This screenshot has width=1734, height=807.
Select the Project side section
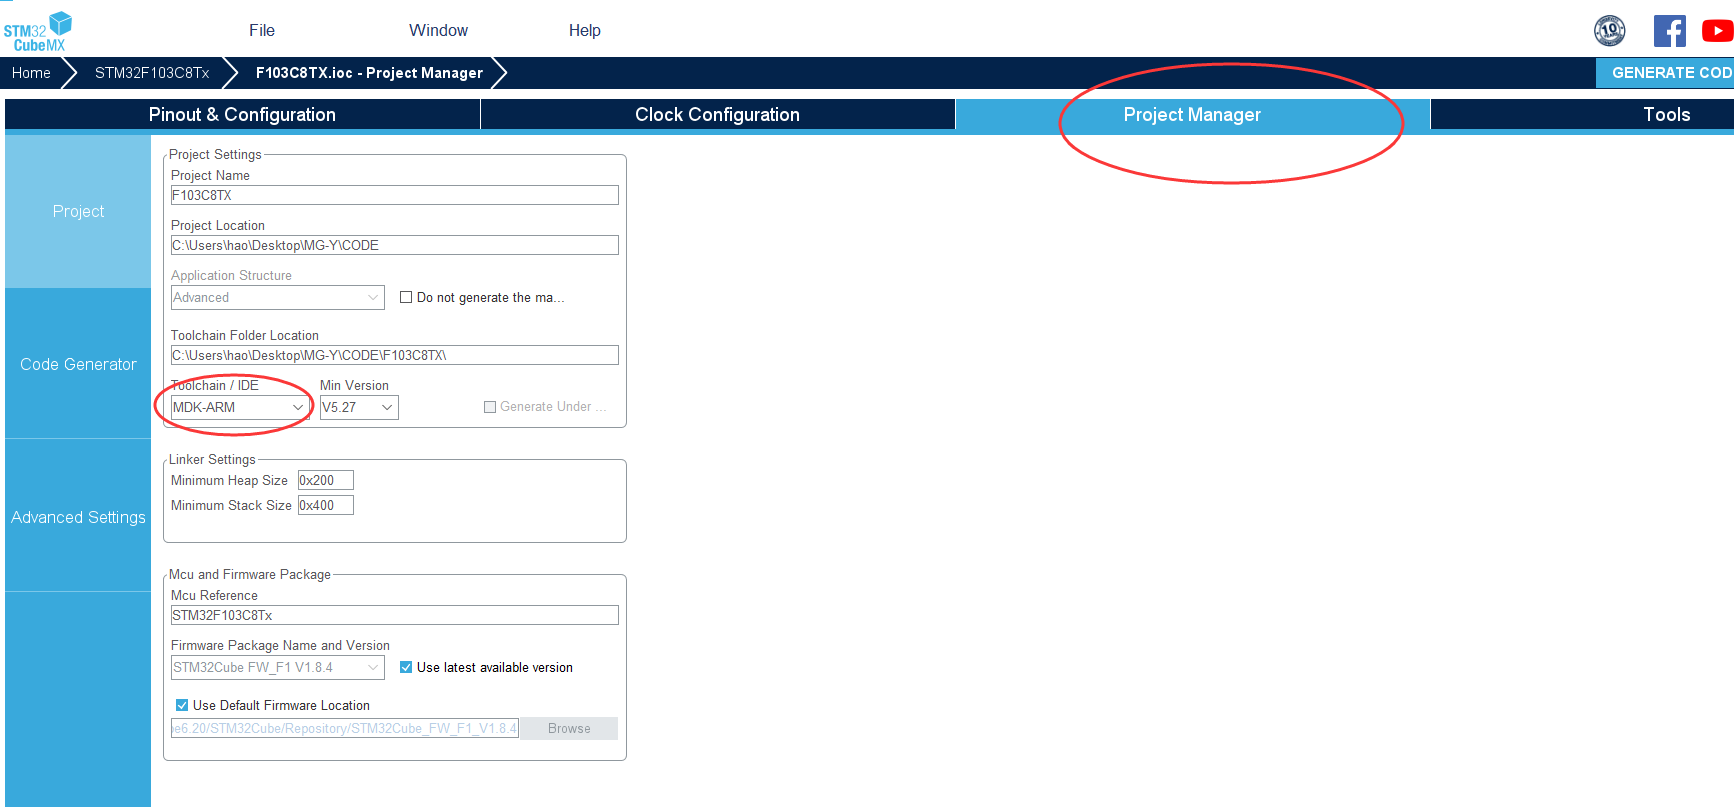tap(78, 212)
